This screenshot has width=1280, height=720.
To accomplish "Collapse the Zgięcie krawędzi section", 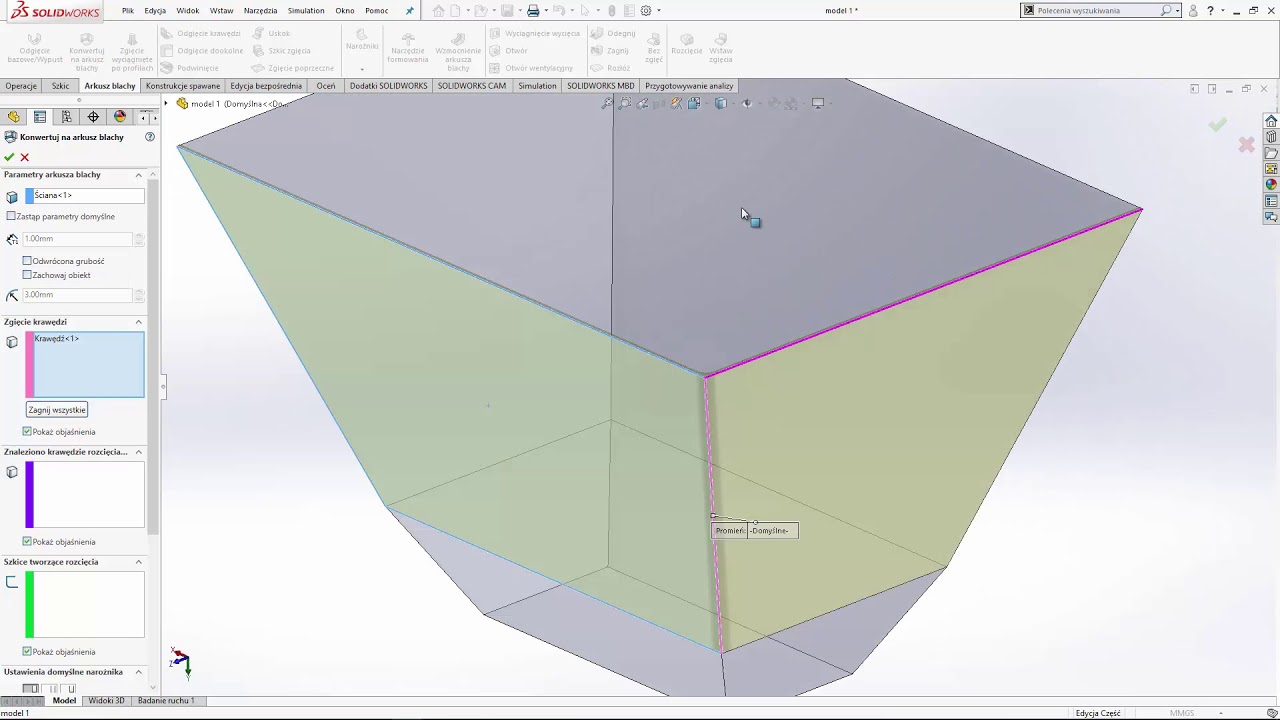I will click(x=139, y=322).
